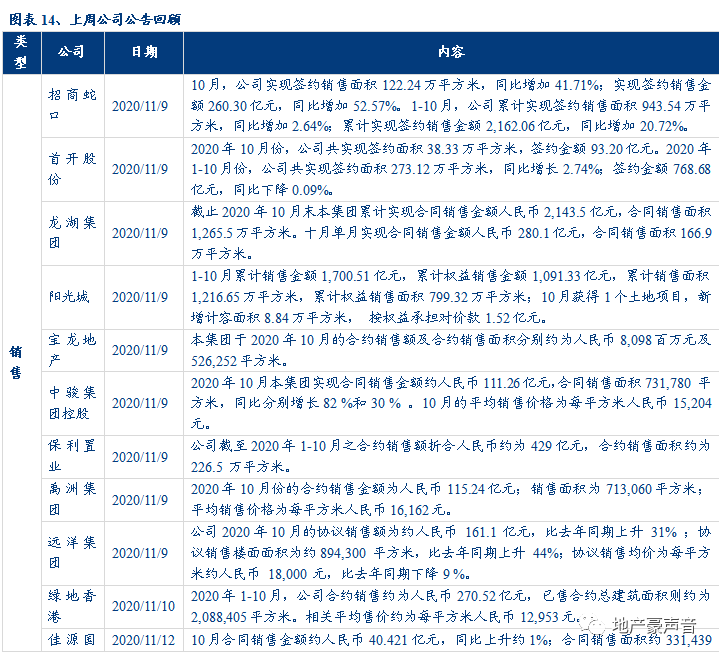719x656 pixels.
Task: Click the 公司 column header
Action: pyautogui.click(x=72, y=52)
